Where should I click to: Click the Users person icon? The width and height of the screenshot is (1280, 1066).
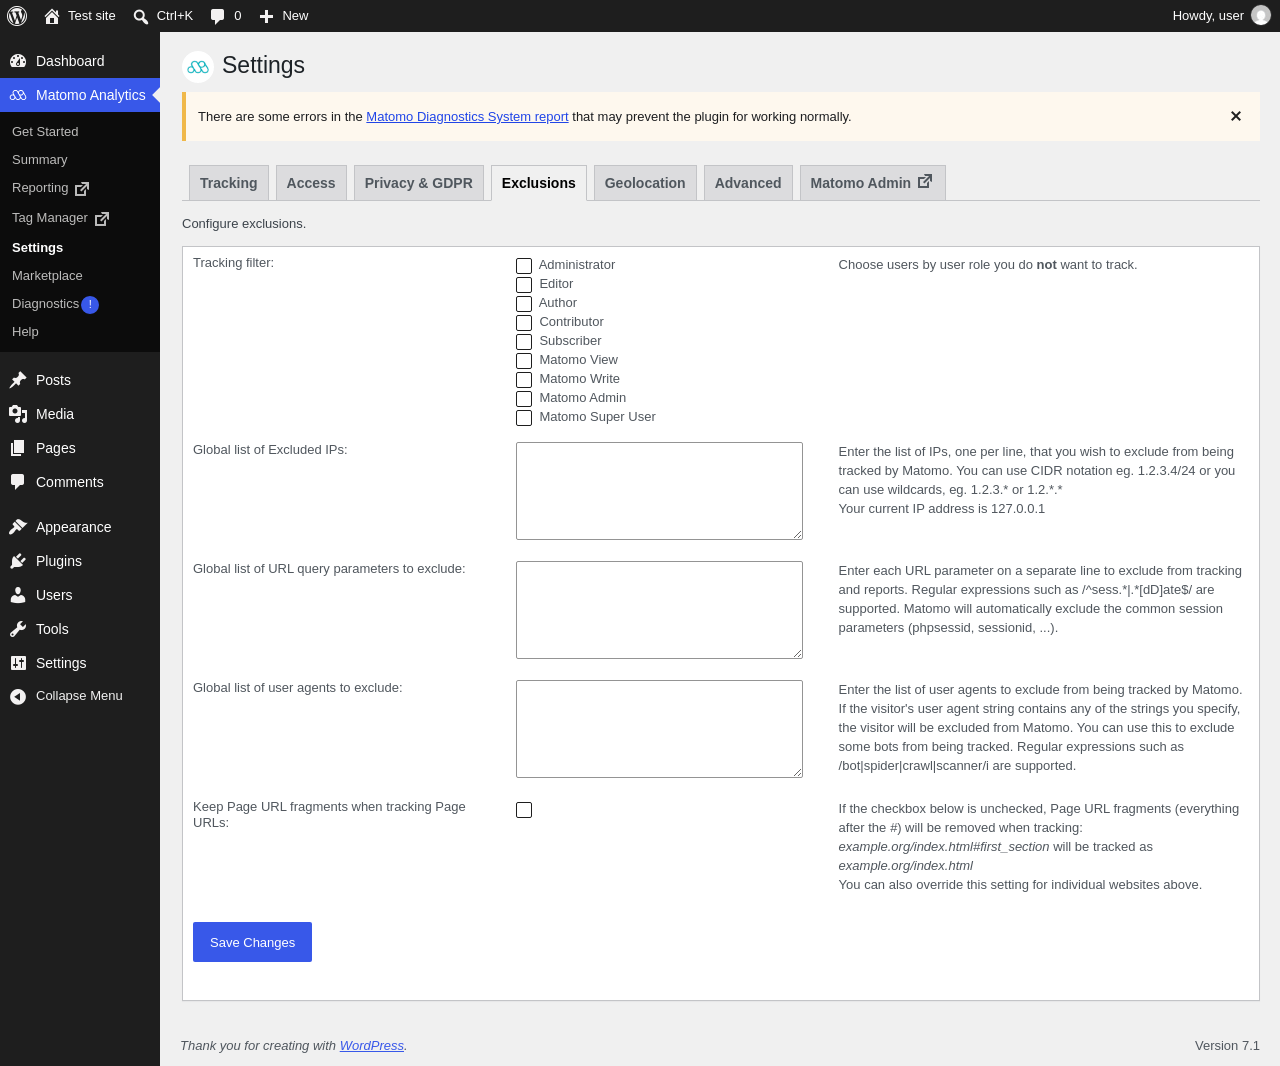coord(18,595)
